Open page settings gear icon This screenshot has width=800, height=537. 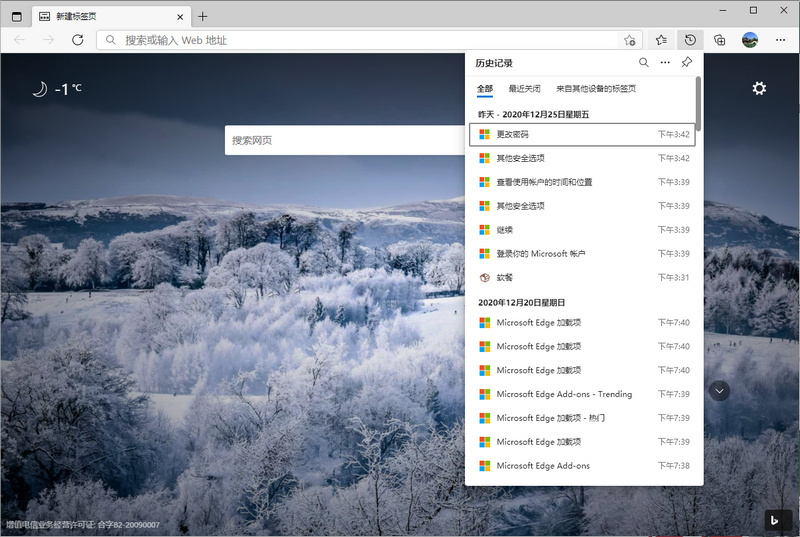(x=759, y=88)
